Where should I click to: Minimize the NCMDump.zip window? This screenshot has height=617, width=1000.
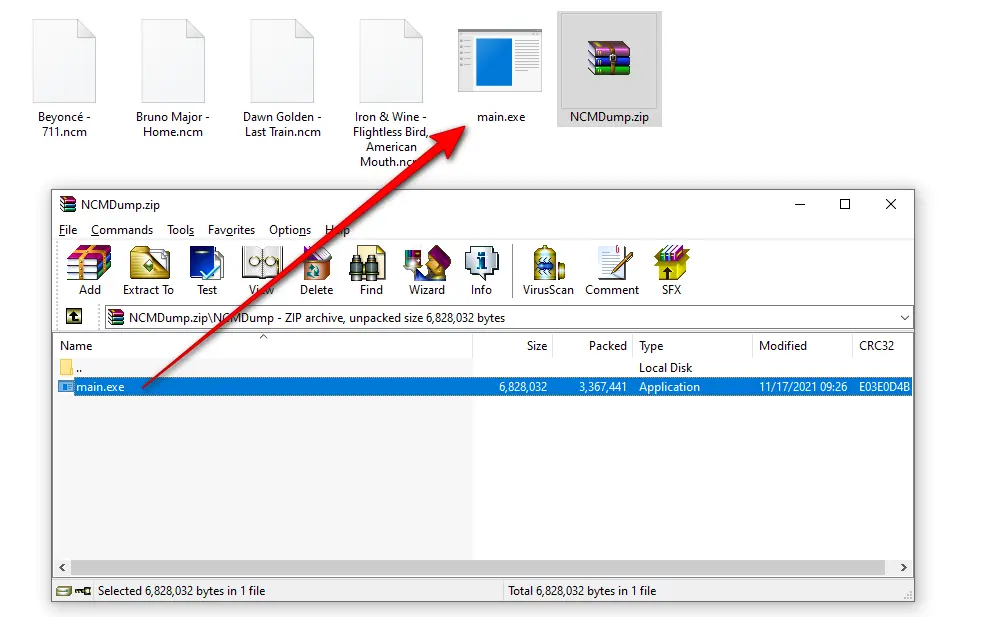[800, 204]
